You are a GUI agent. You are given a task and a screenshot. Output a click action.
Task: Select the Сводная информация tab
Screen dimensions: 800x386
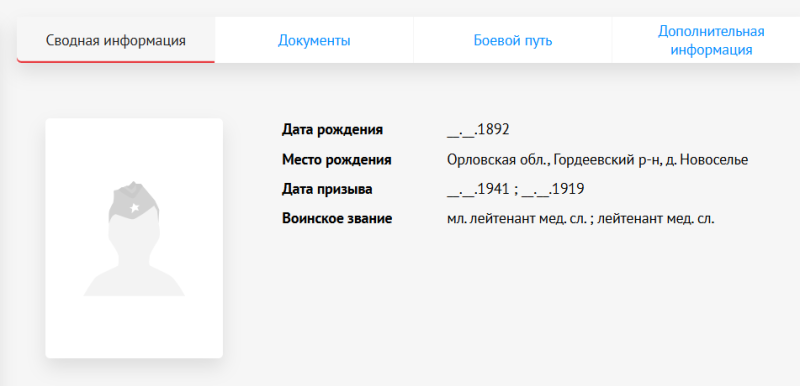click(116, 40)
